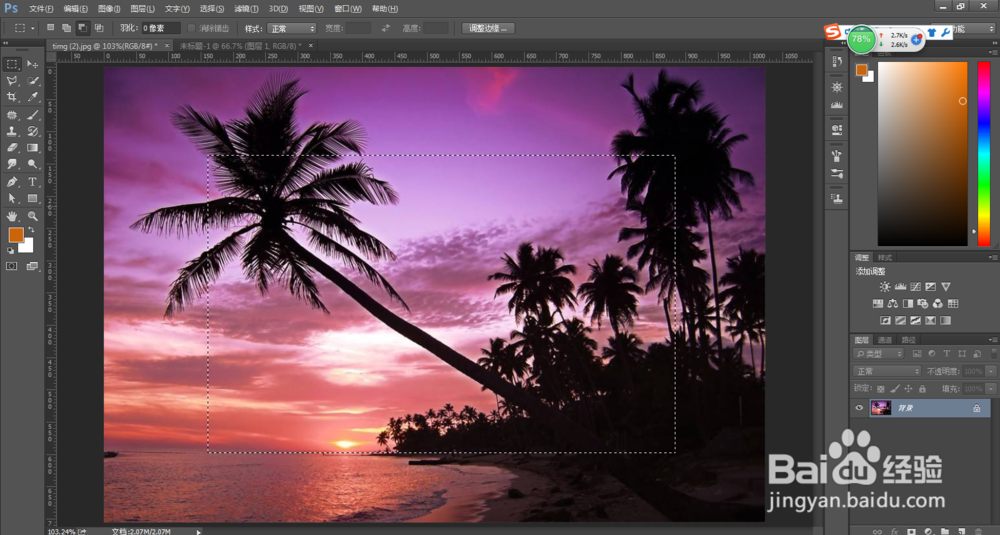This screenshot has width=1000, height=535.
Task: Select the Move tool
Action: (33, 64)
